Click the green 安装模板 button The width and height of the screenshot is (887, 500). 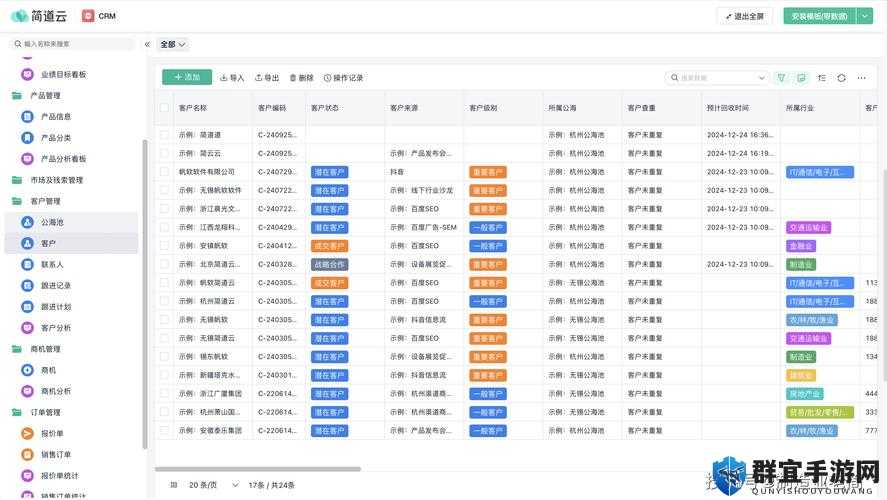820,16
